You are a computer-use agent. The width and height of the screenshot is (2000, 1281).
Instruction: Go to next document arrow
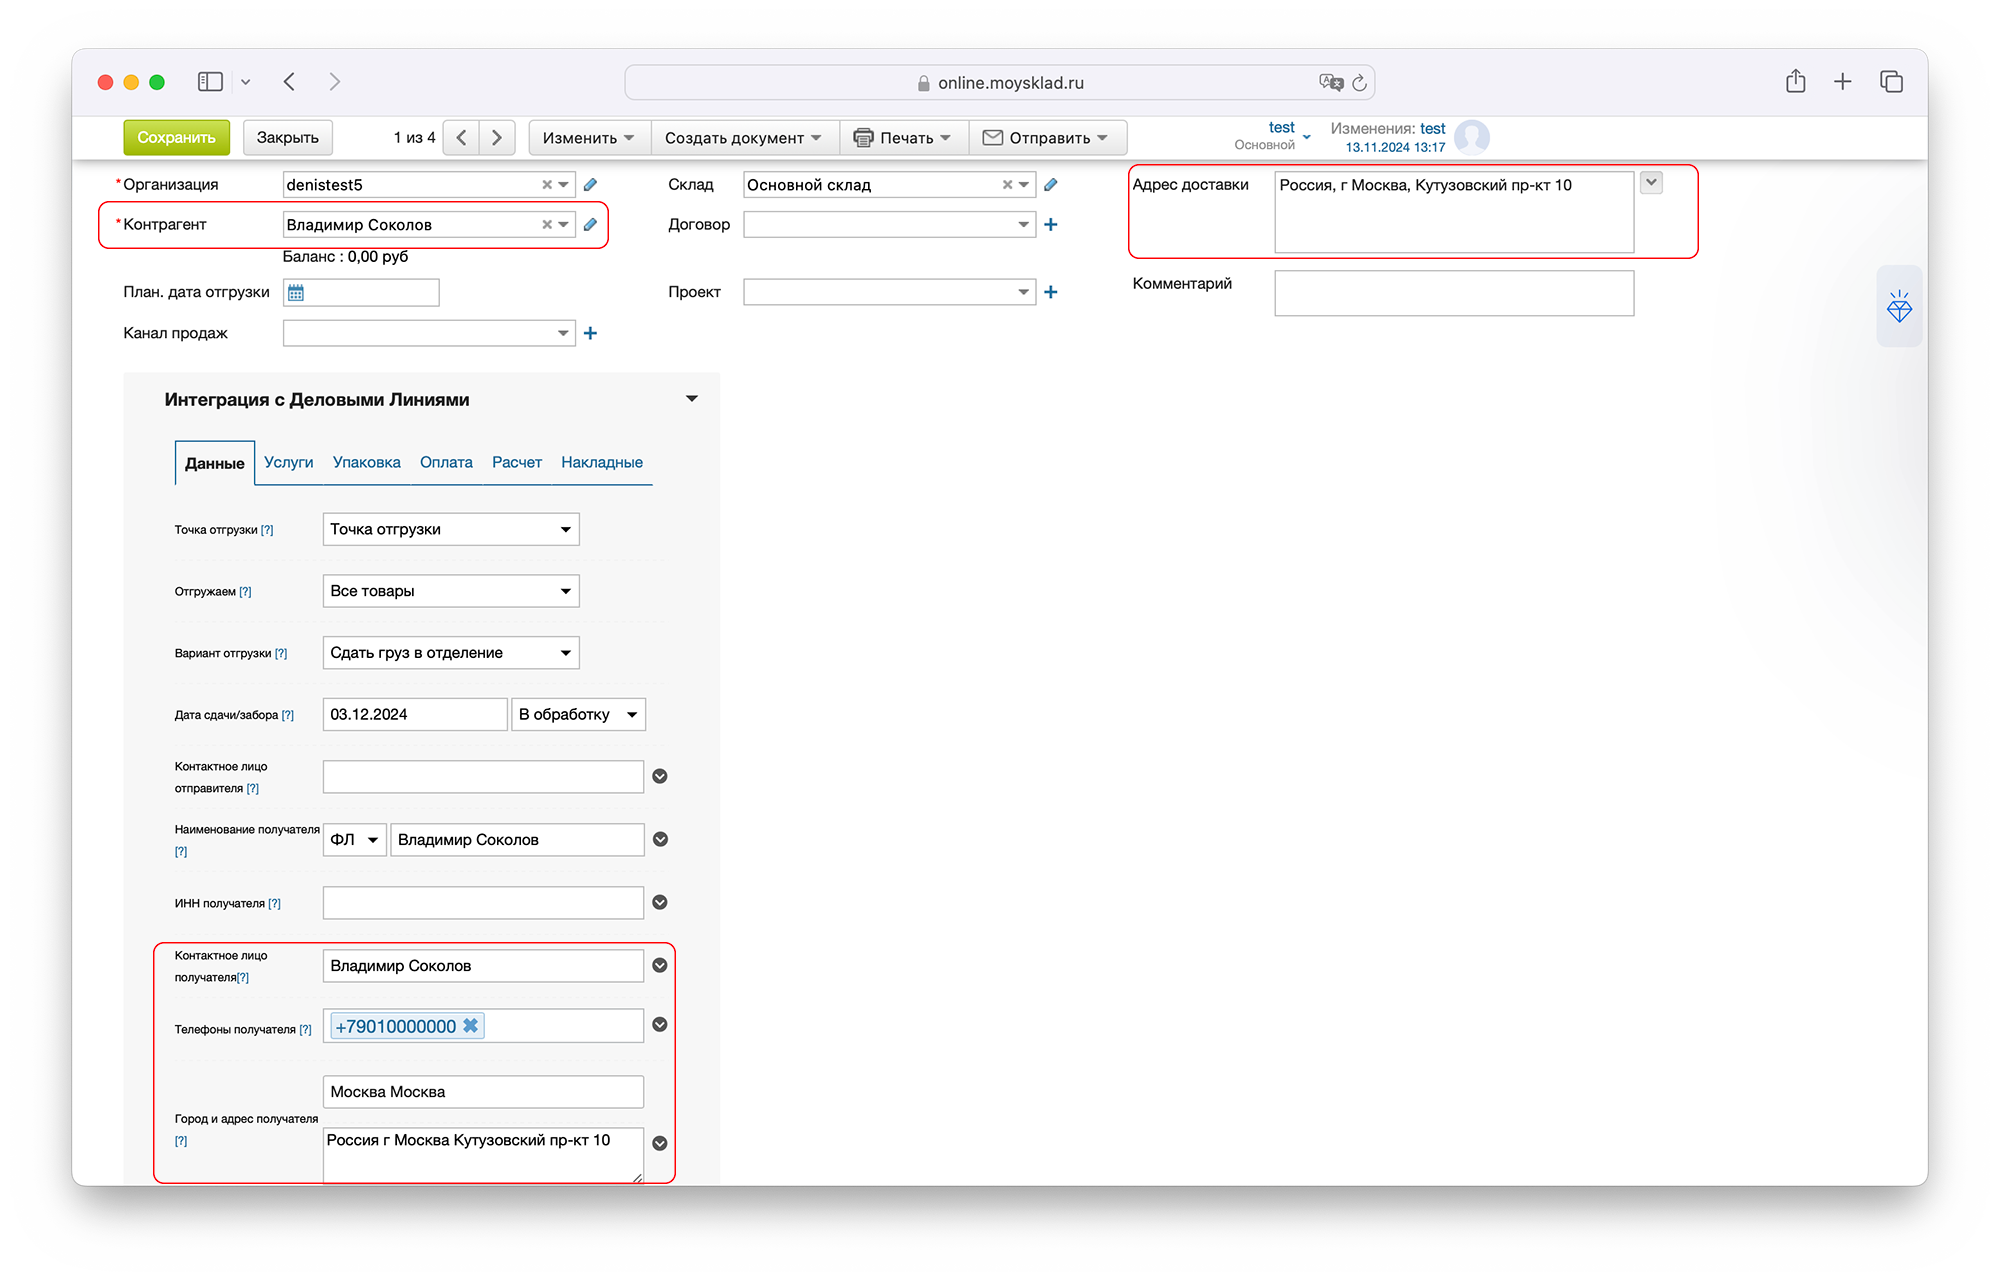[x=497, y=138]
